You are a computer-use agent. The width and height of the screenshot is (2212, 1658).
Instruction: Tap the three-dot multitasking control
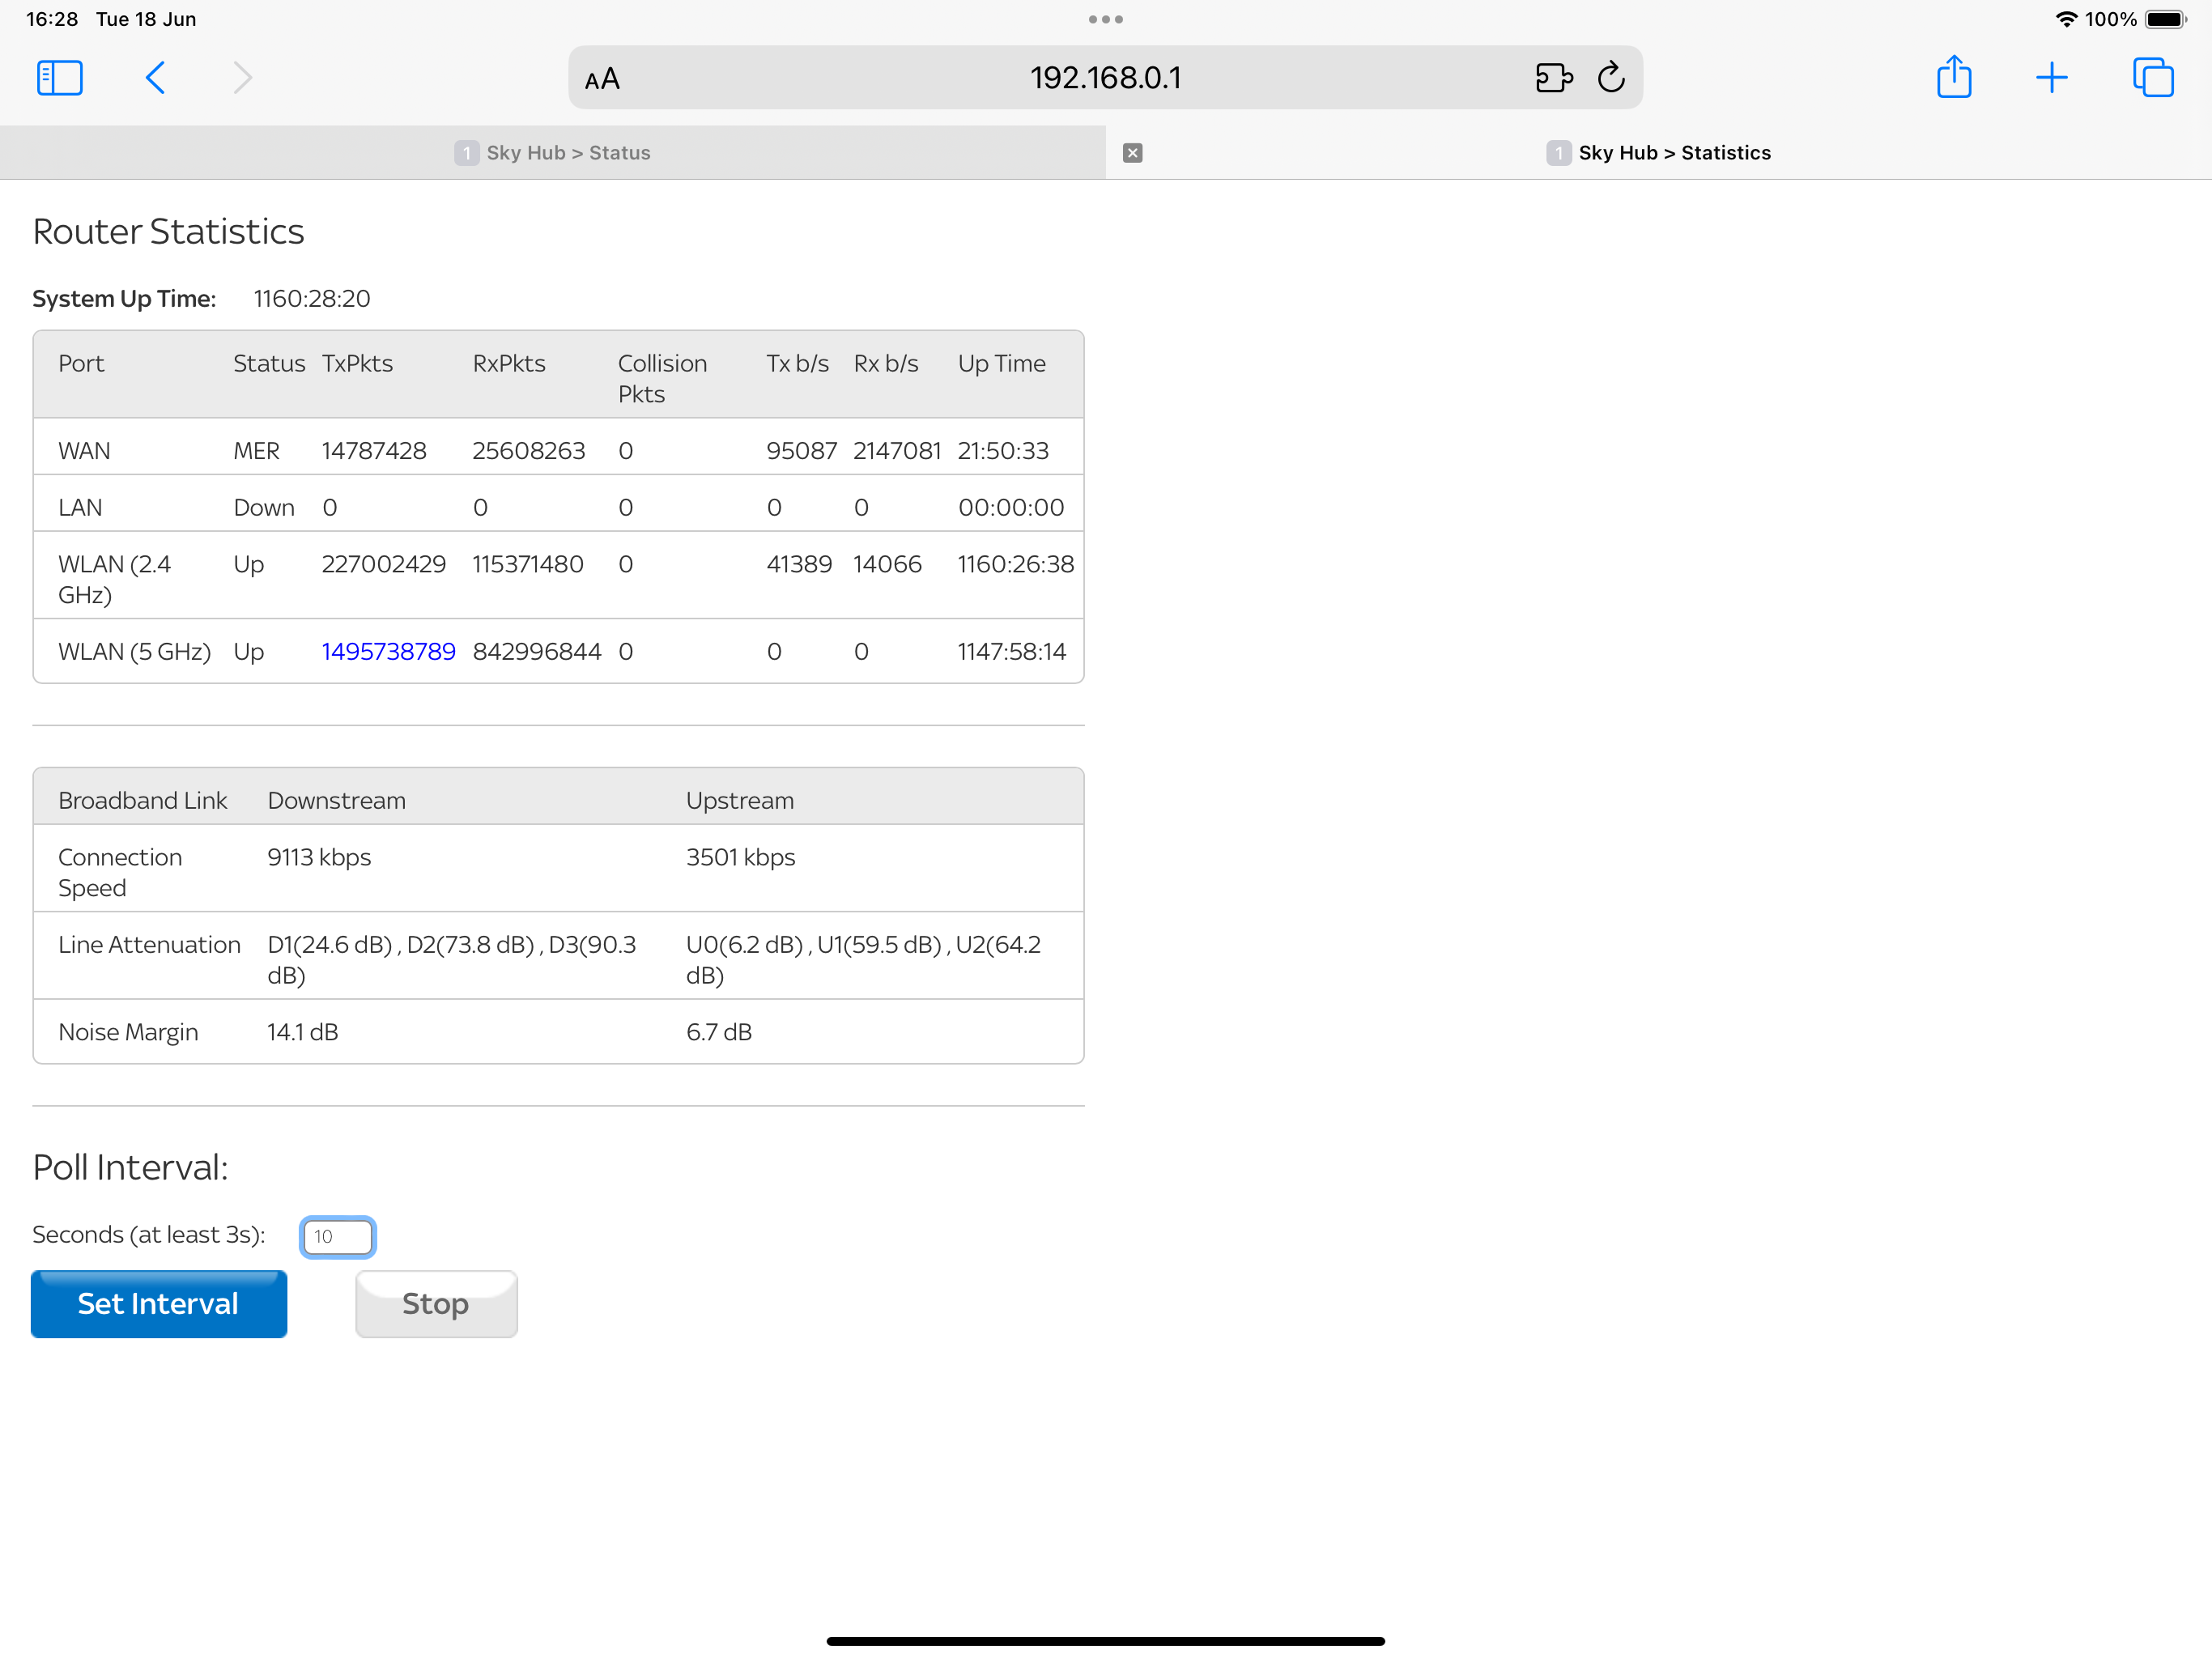pyautogui.click(x=1105, y=19)
